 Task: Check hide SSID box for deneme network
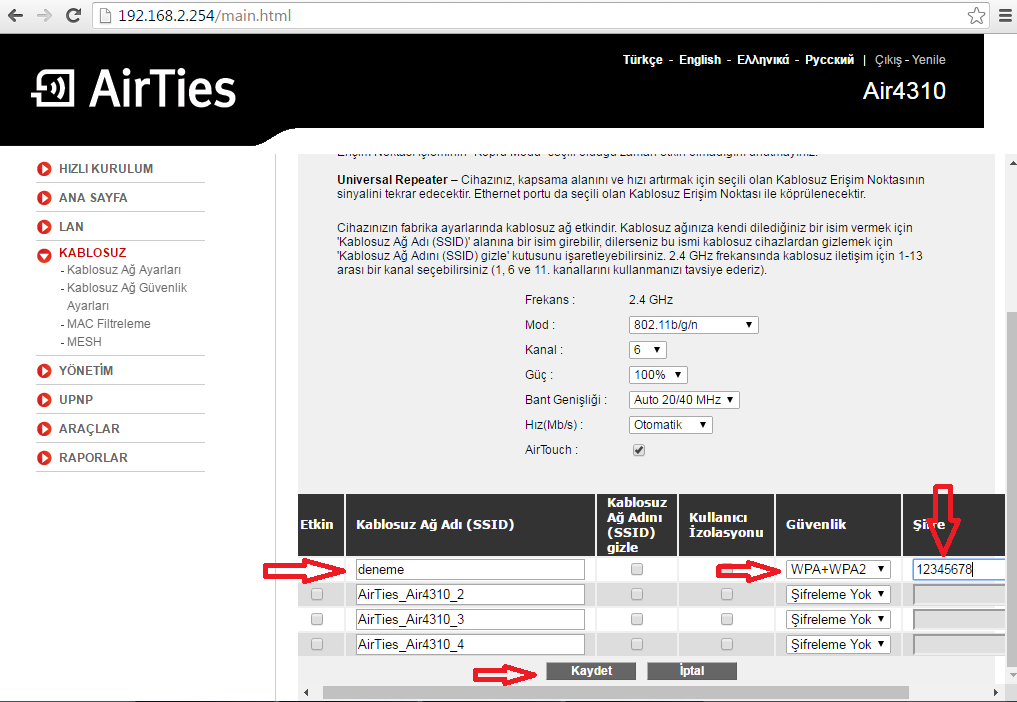[x=636, y=569]
